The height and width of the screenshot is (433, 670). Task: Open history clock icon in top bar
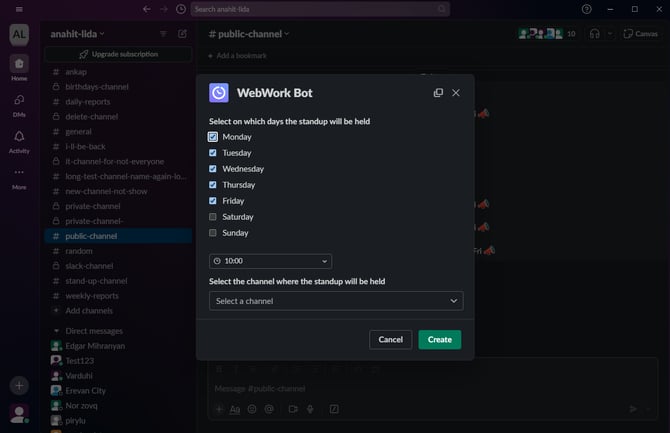[180, 9]
